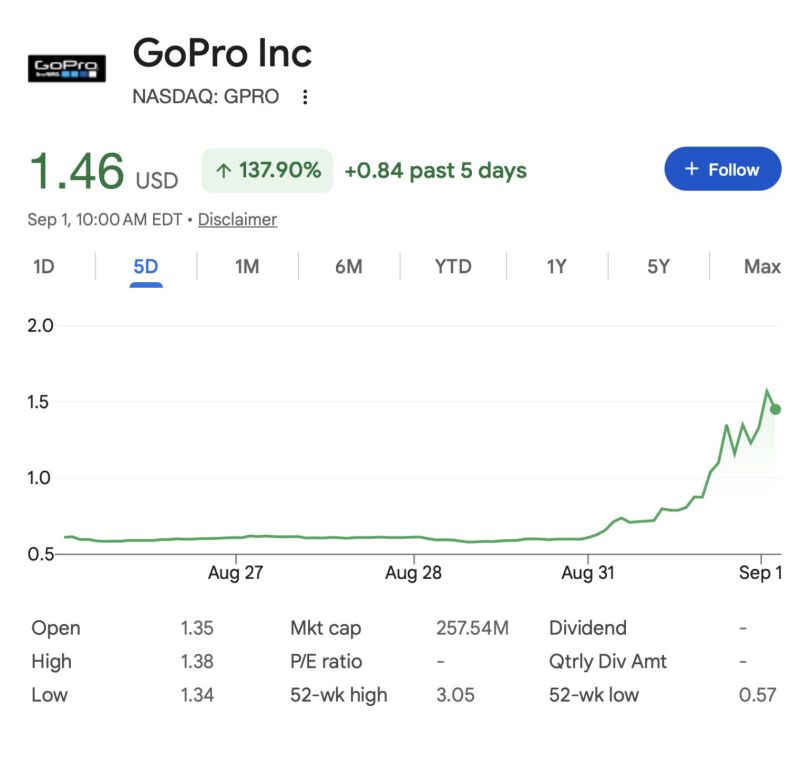Viewport: 800px width, 767px height.
Task: Click the Follow button
Action: 722,169
